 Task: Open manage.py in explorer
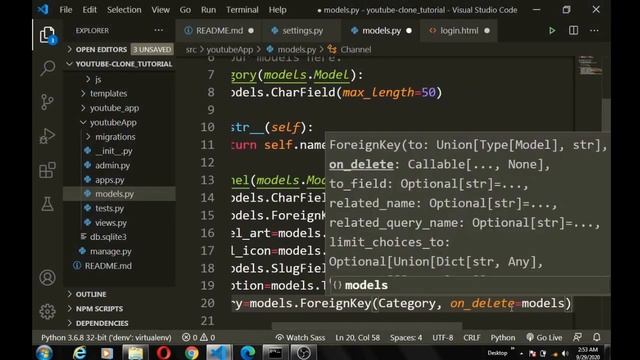tap(111, 251)
